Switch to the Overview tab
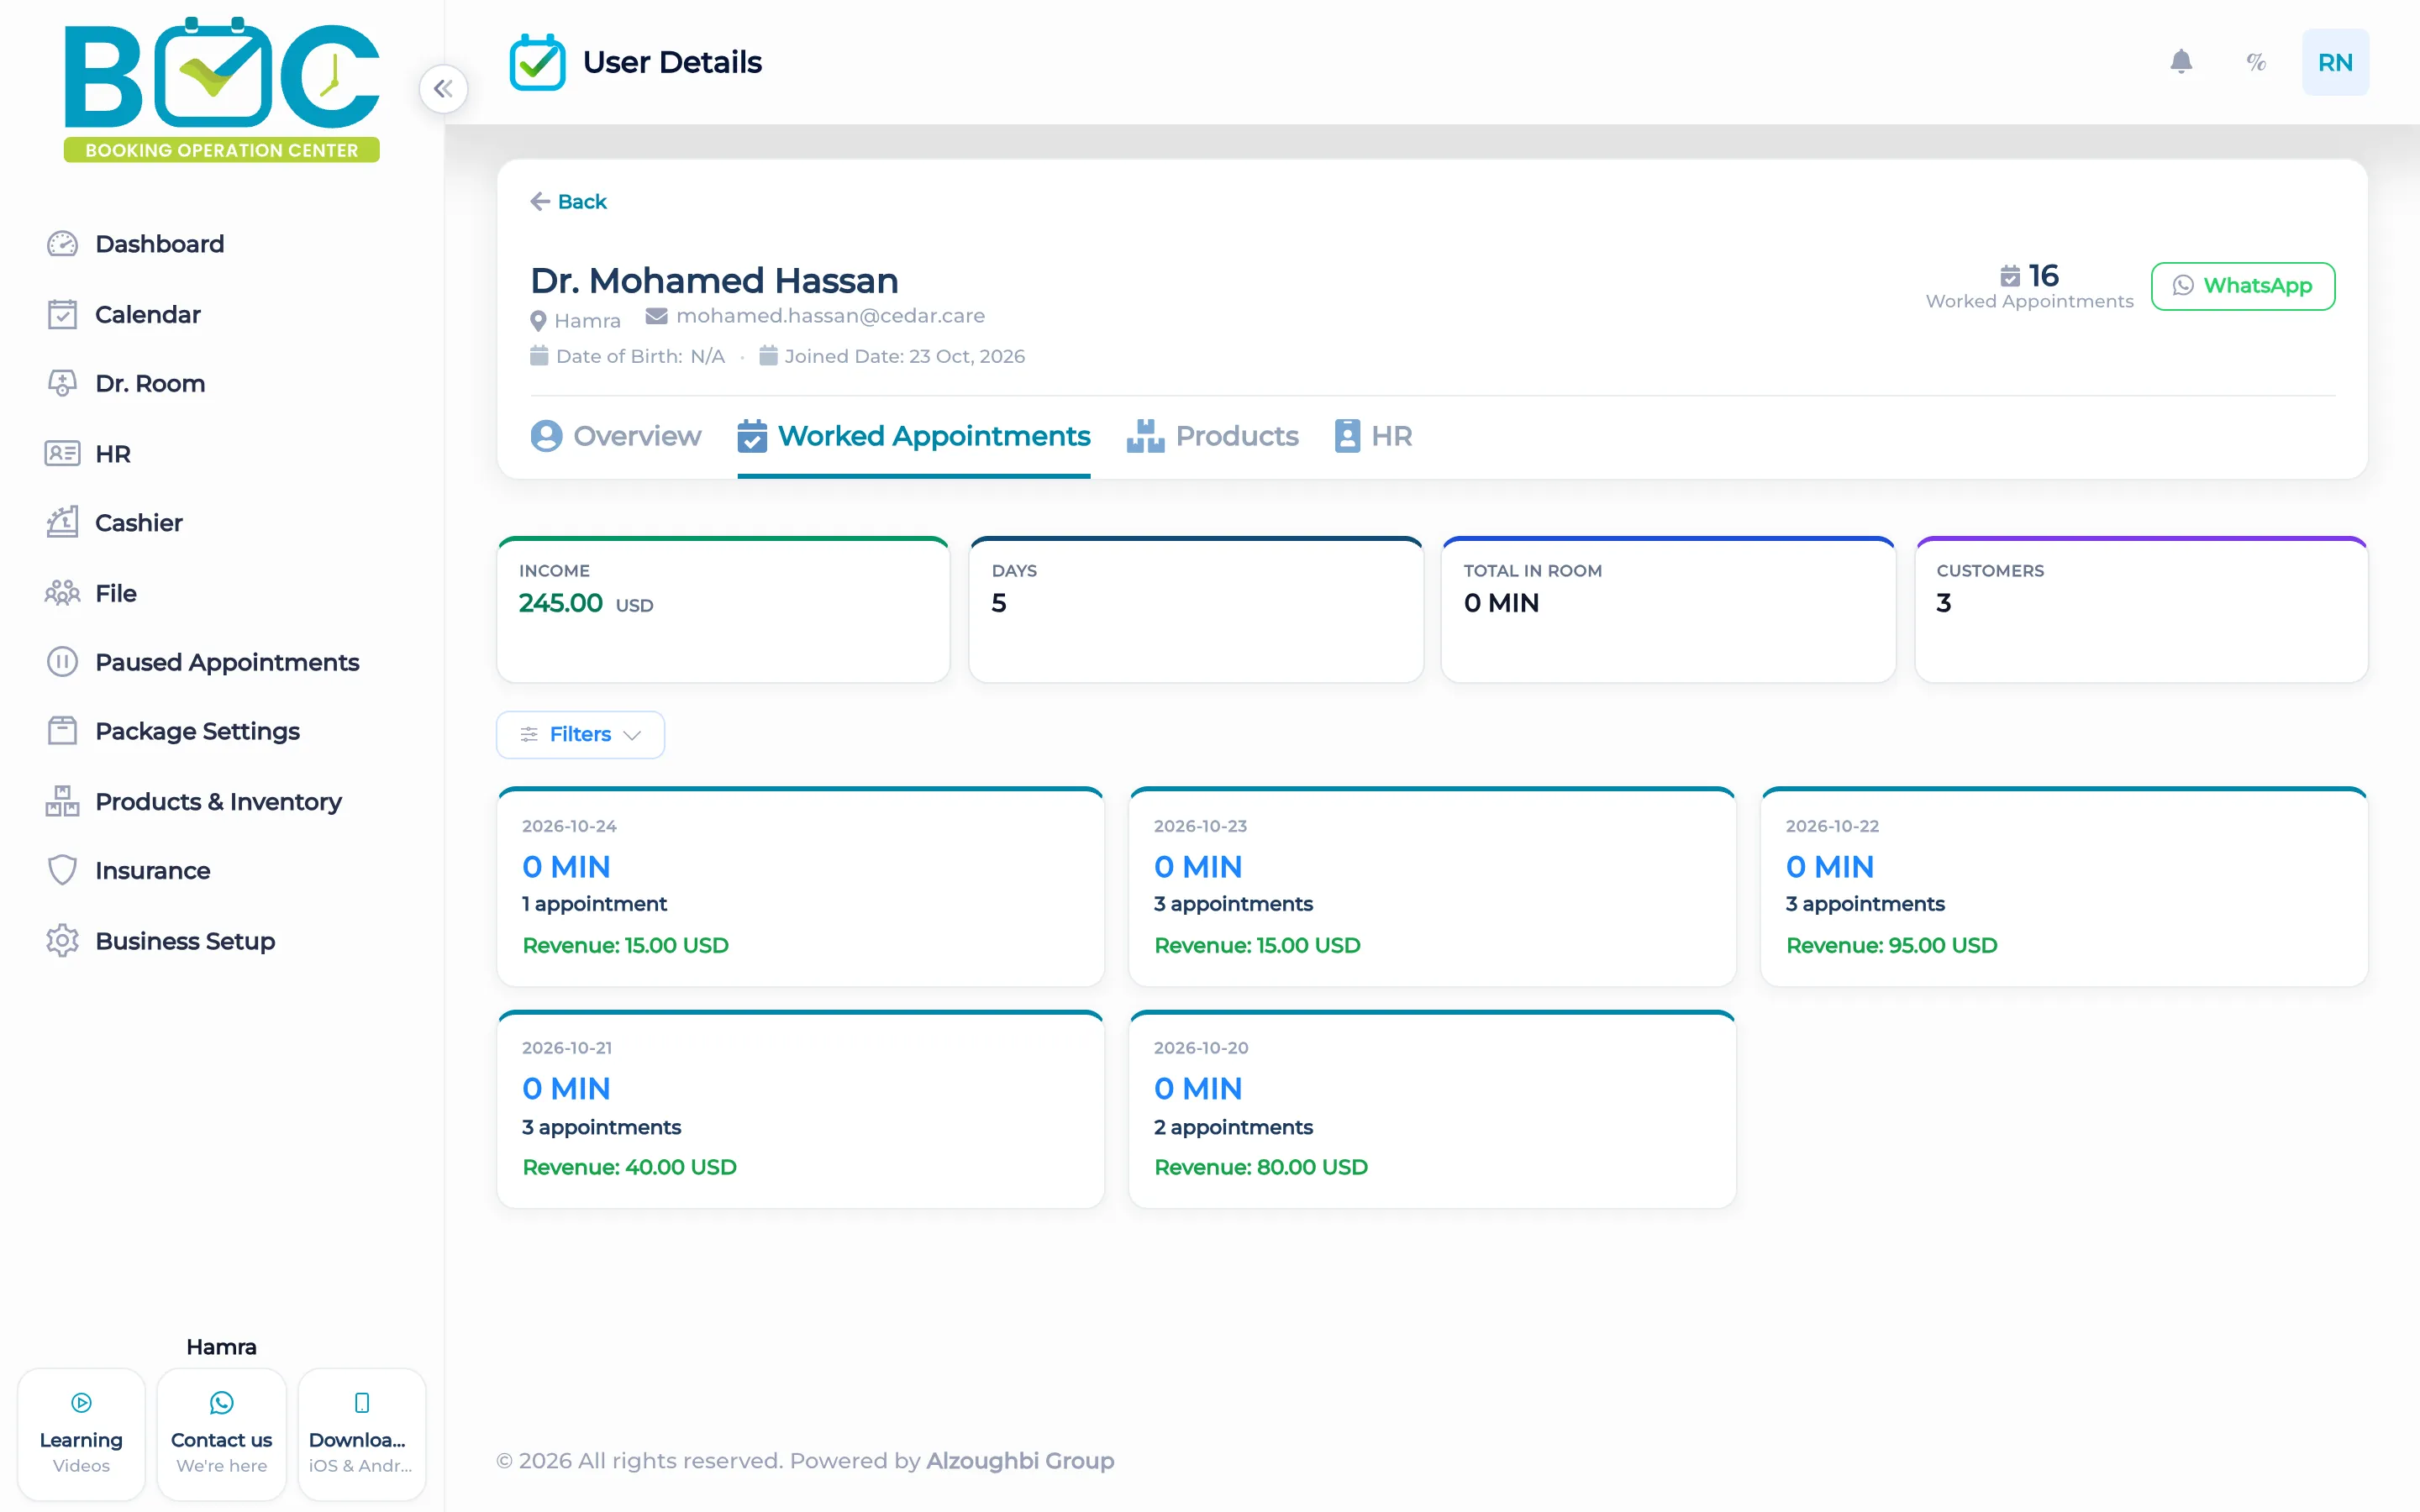The image size is (2420, 1512). click(x=616, y=436)
